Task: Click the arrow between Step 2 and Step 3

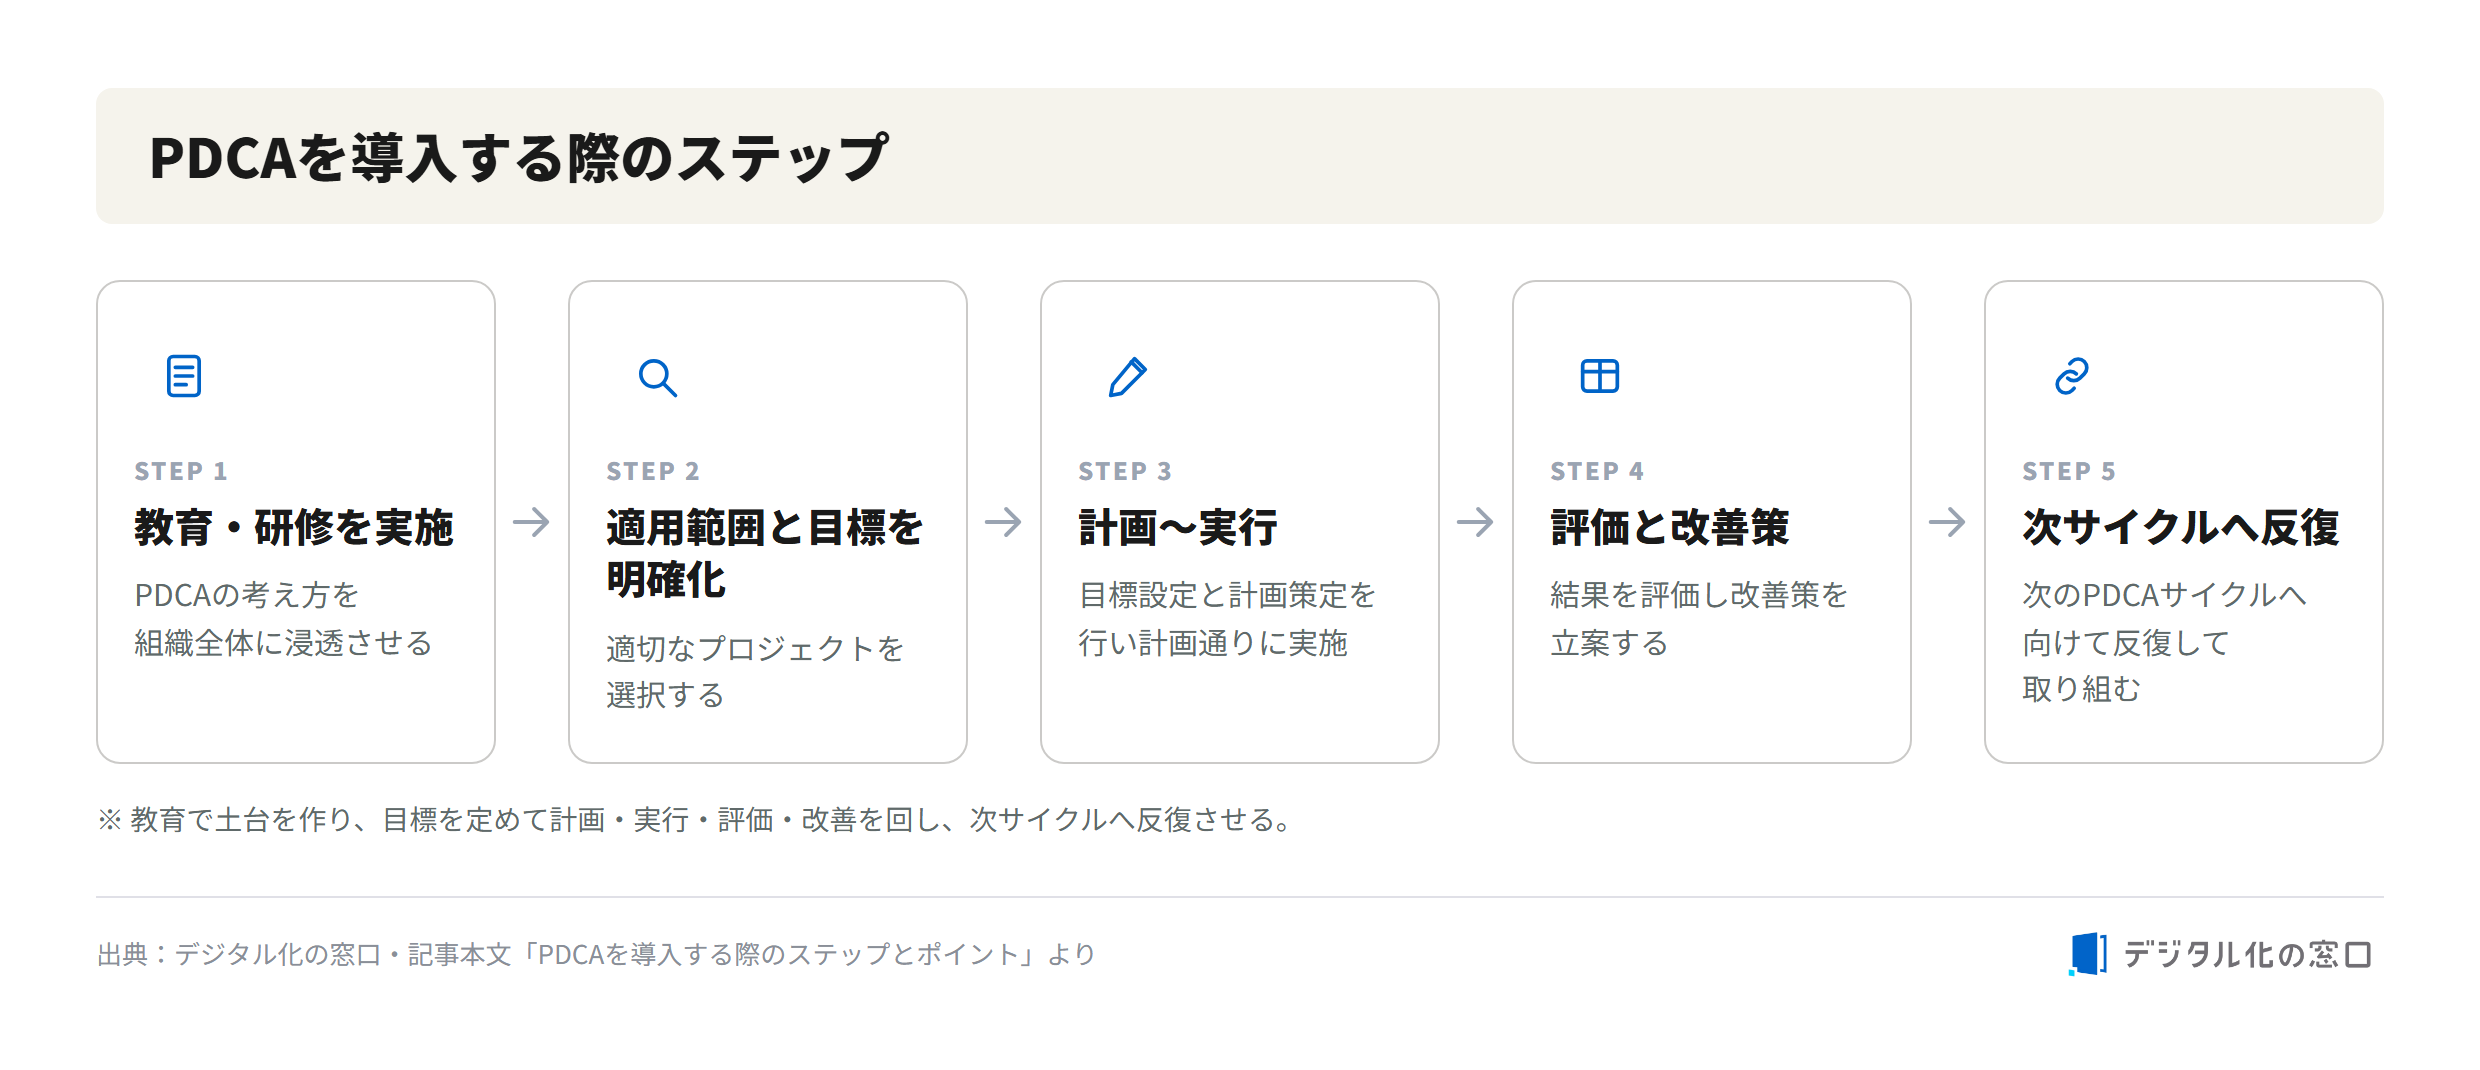Action: tap(1003, 522)
